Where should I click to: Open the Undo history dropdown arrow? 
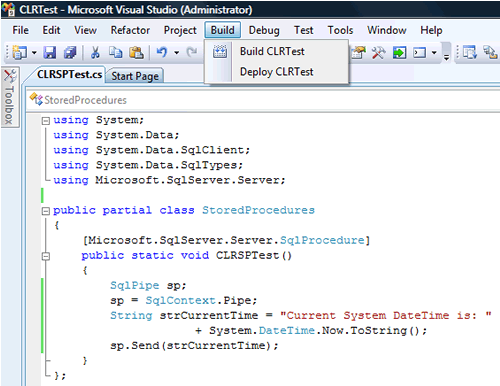coord(176,53)
